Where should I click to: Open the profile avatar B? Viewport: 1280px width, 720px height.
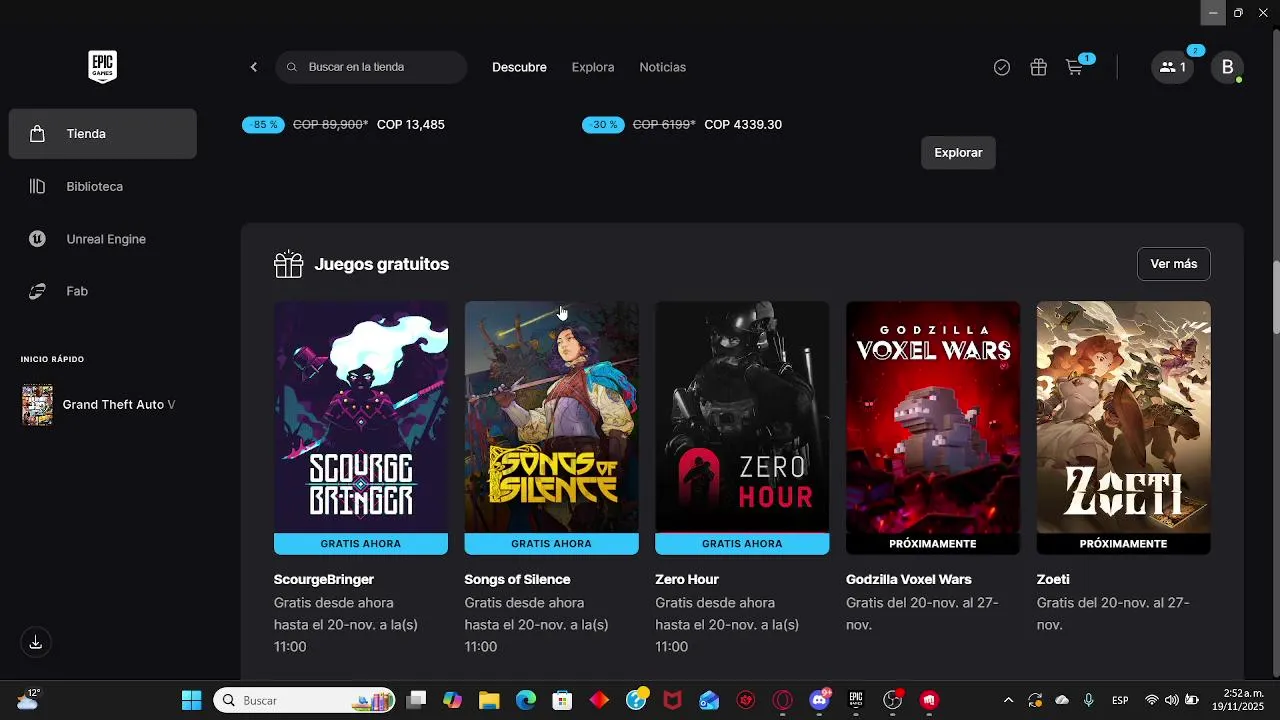1227,67
